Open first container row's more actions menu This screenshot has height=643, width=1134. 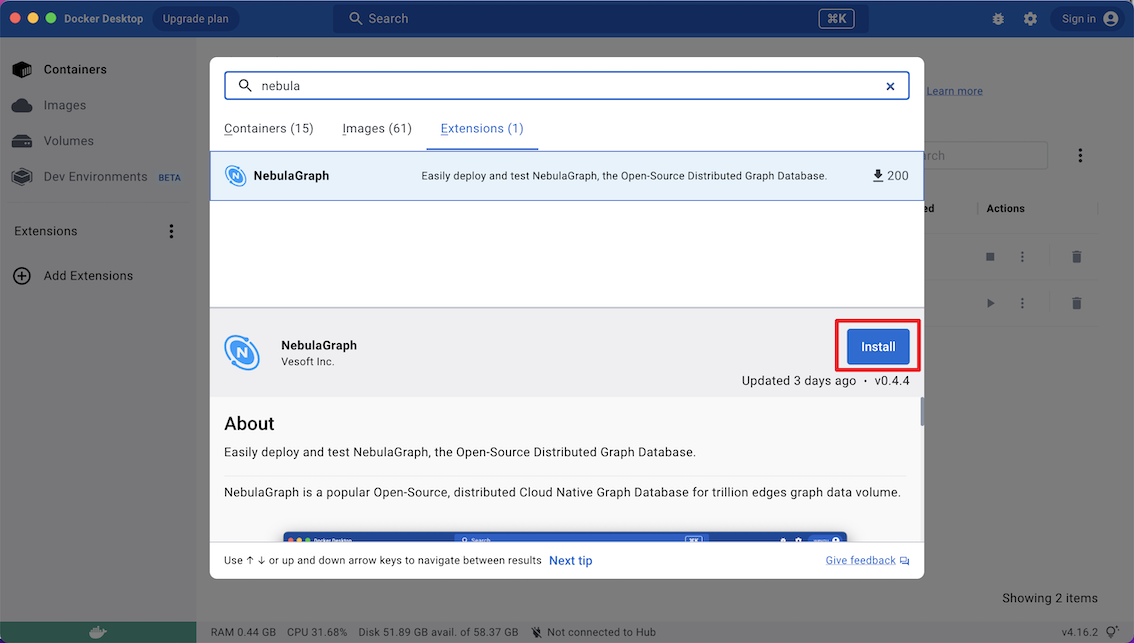(1022, 257)
